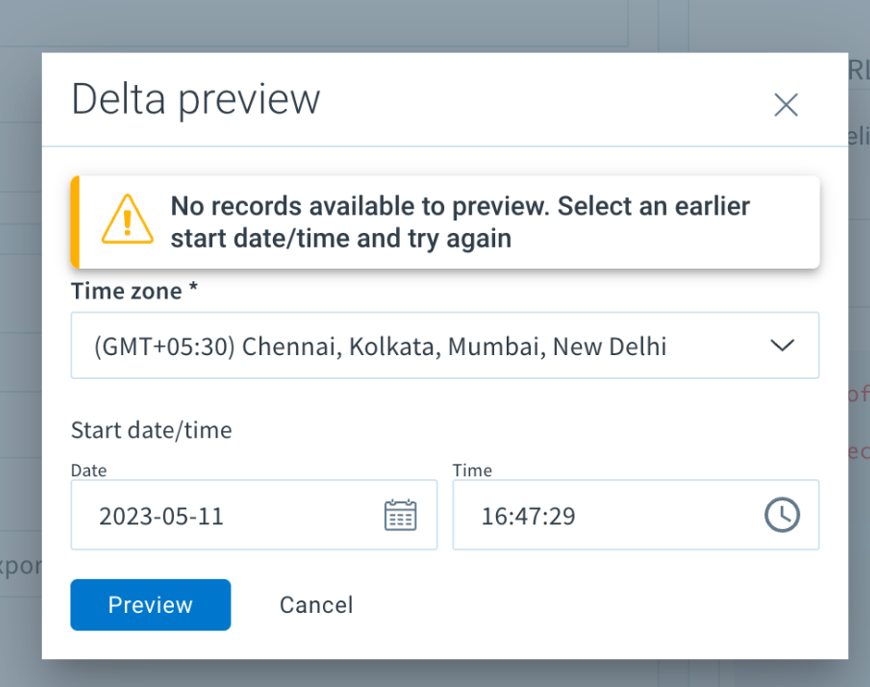Screen dimensions: 870x687
Task: Click the red 'of' text behind dialog
Action: coord(858,393)
